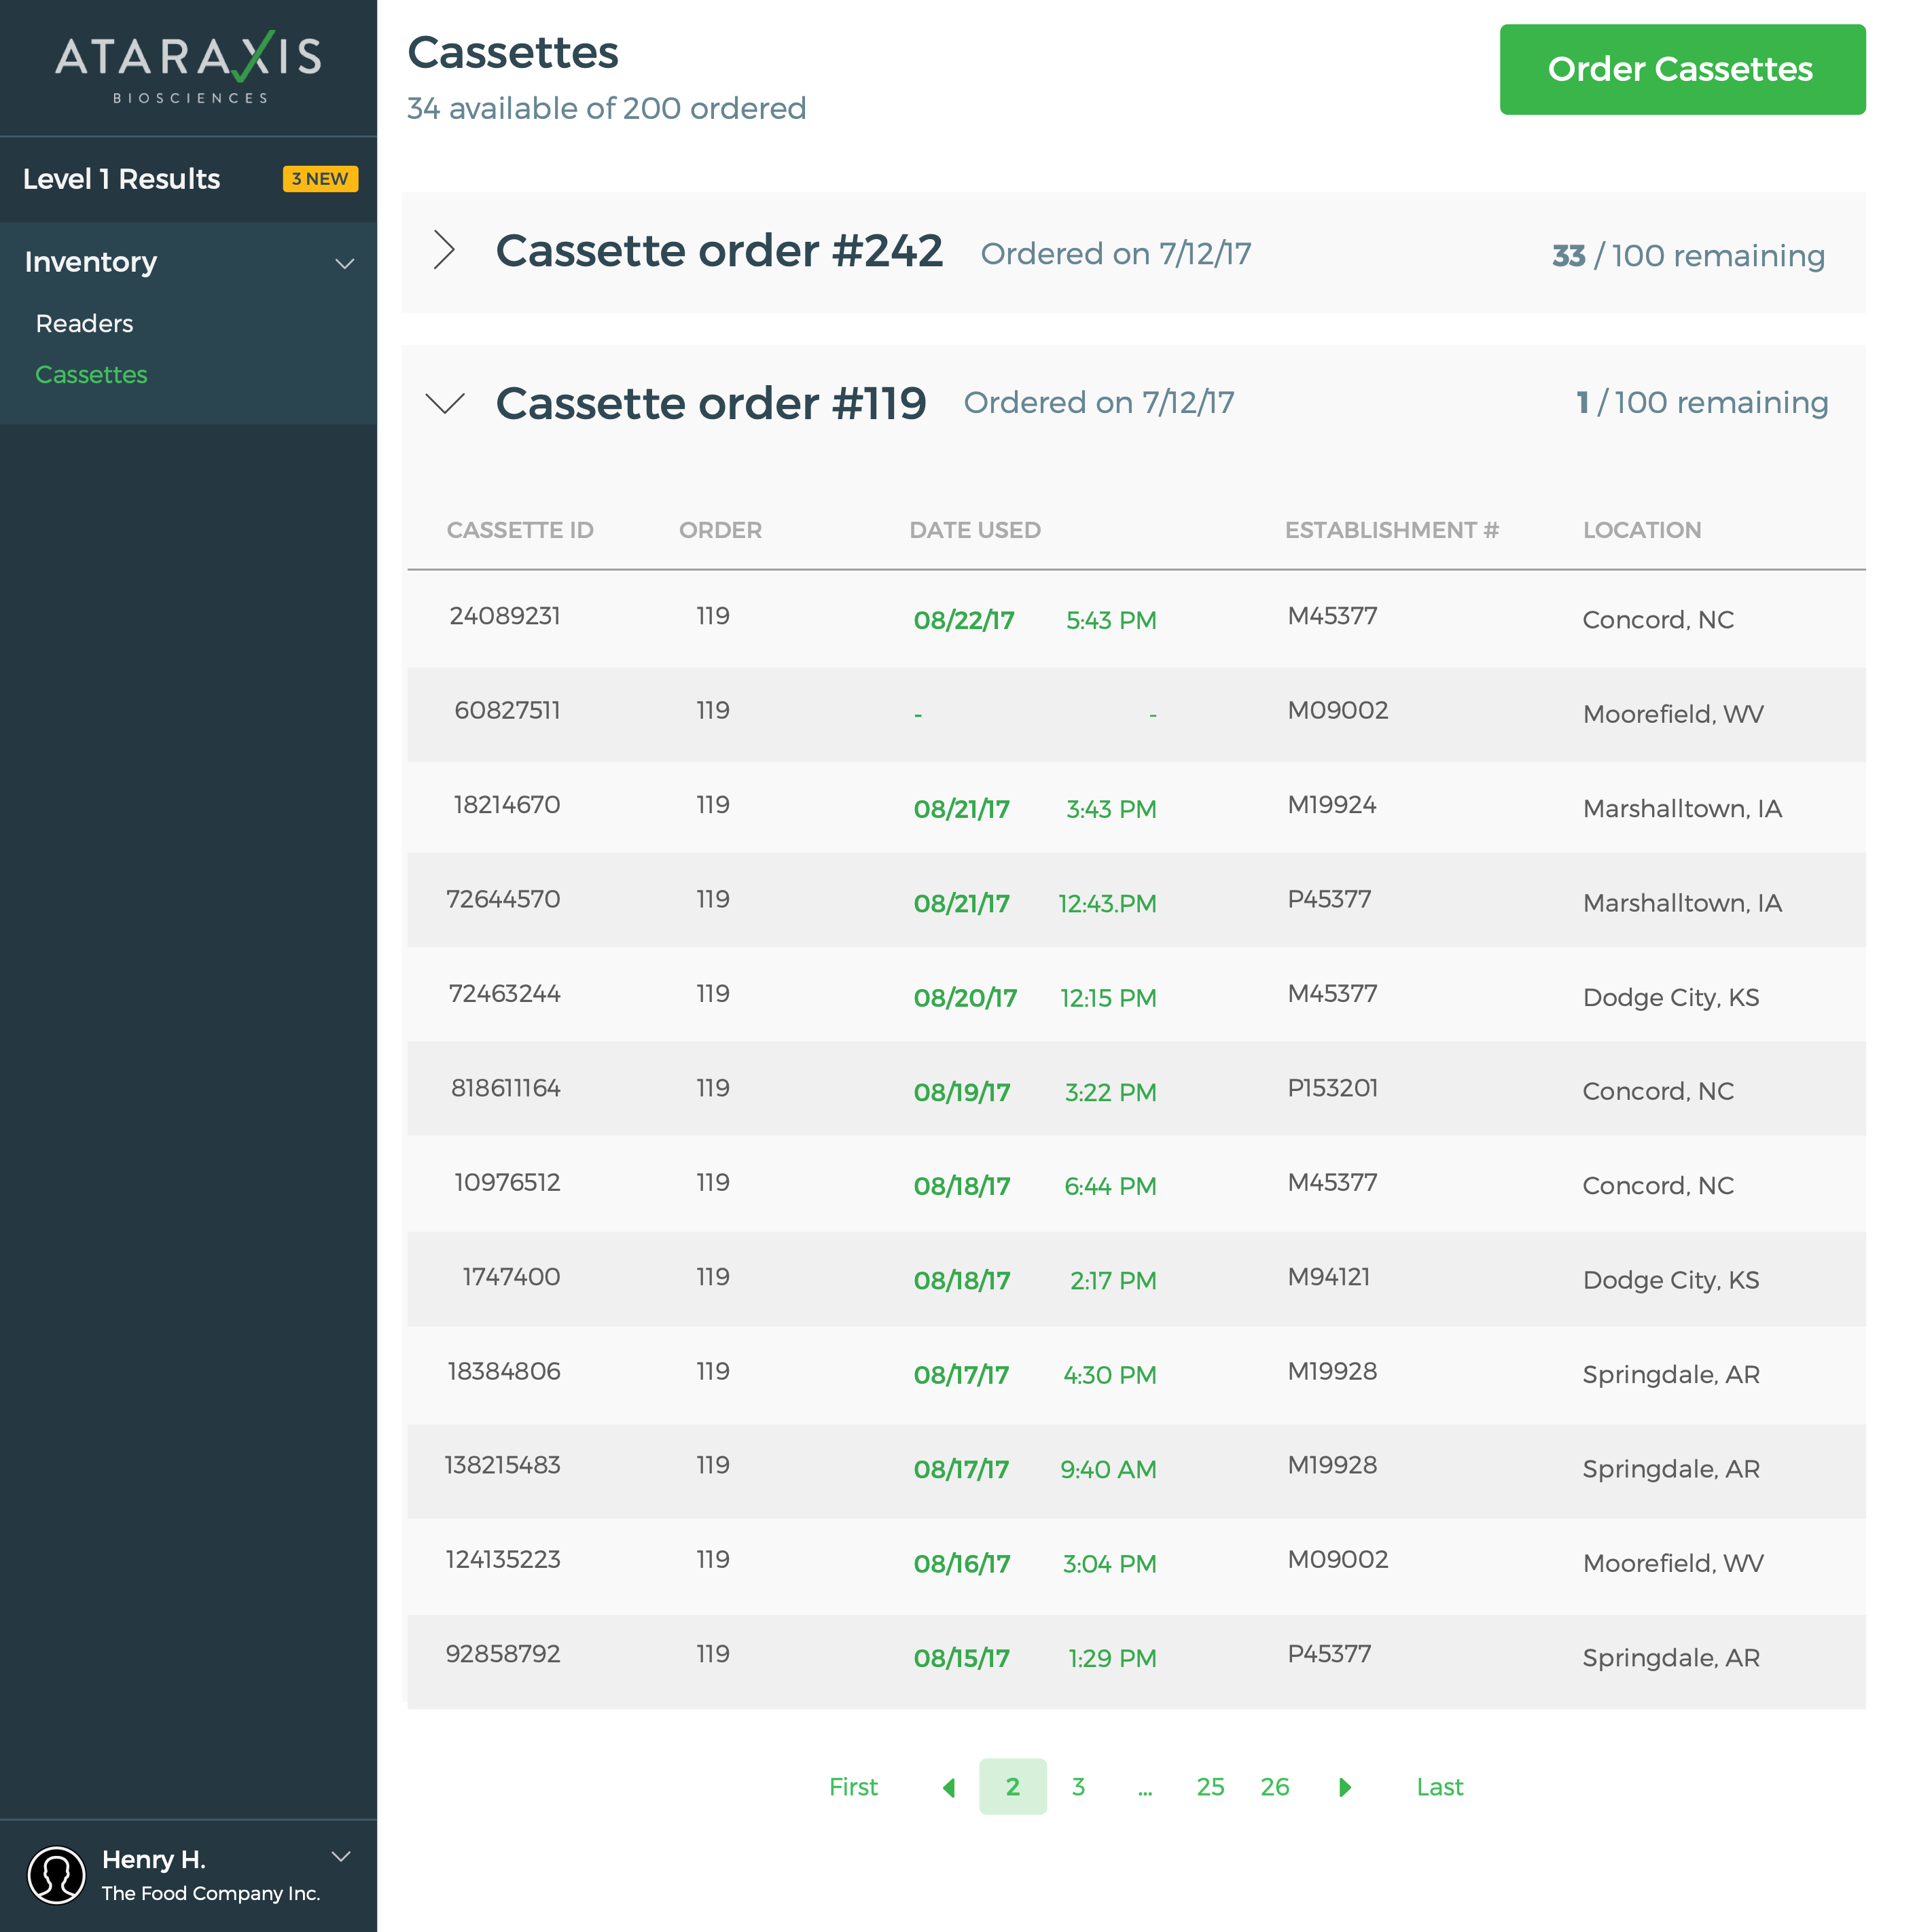Click cassette ID 10976512

pos(507,1182)
